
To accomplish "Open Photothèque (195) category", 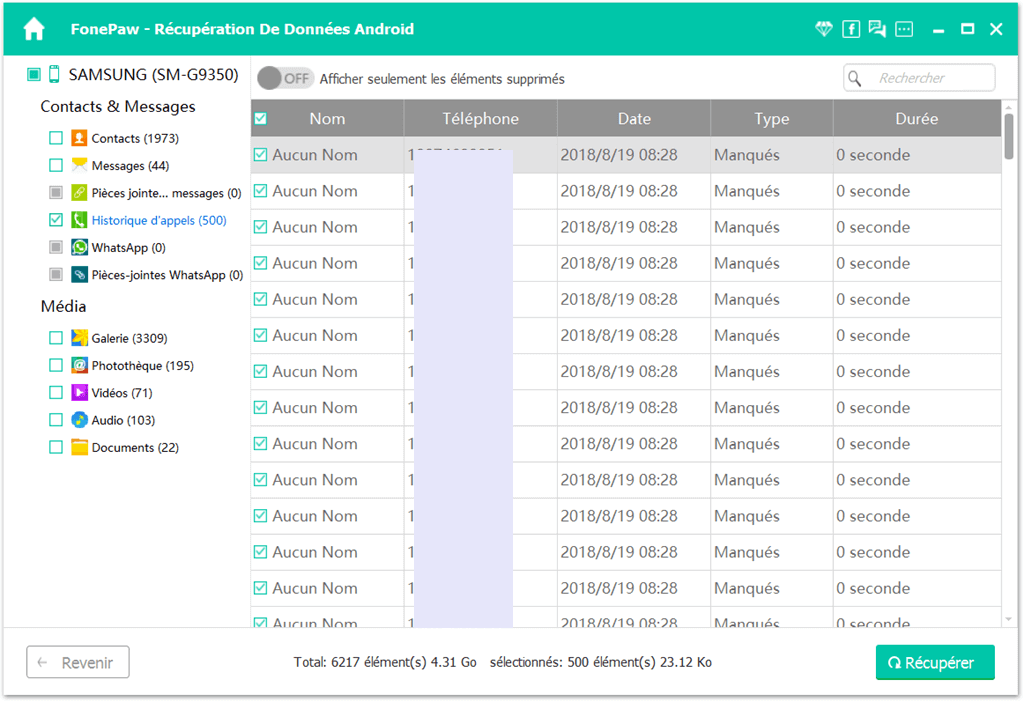I will tap(143, 366).
